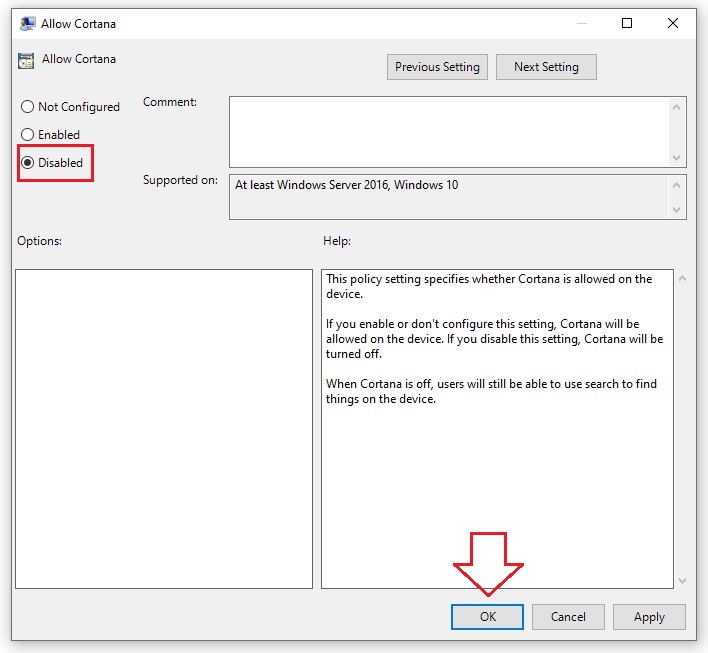Minimize the Allow Cortana window
Screen dimensions: 708x653
click(x=578, y=23)
